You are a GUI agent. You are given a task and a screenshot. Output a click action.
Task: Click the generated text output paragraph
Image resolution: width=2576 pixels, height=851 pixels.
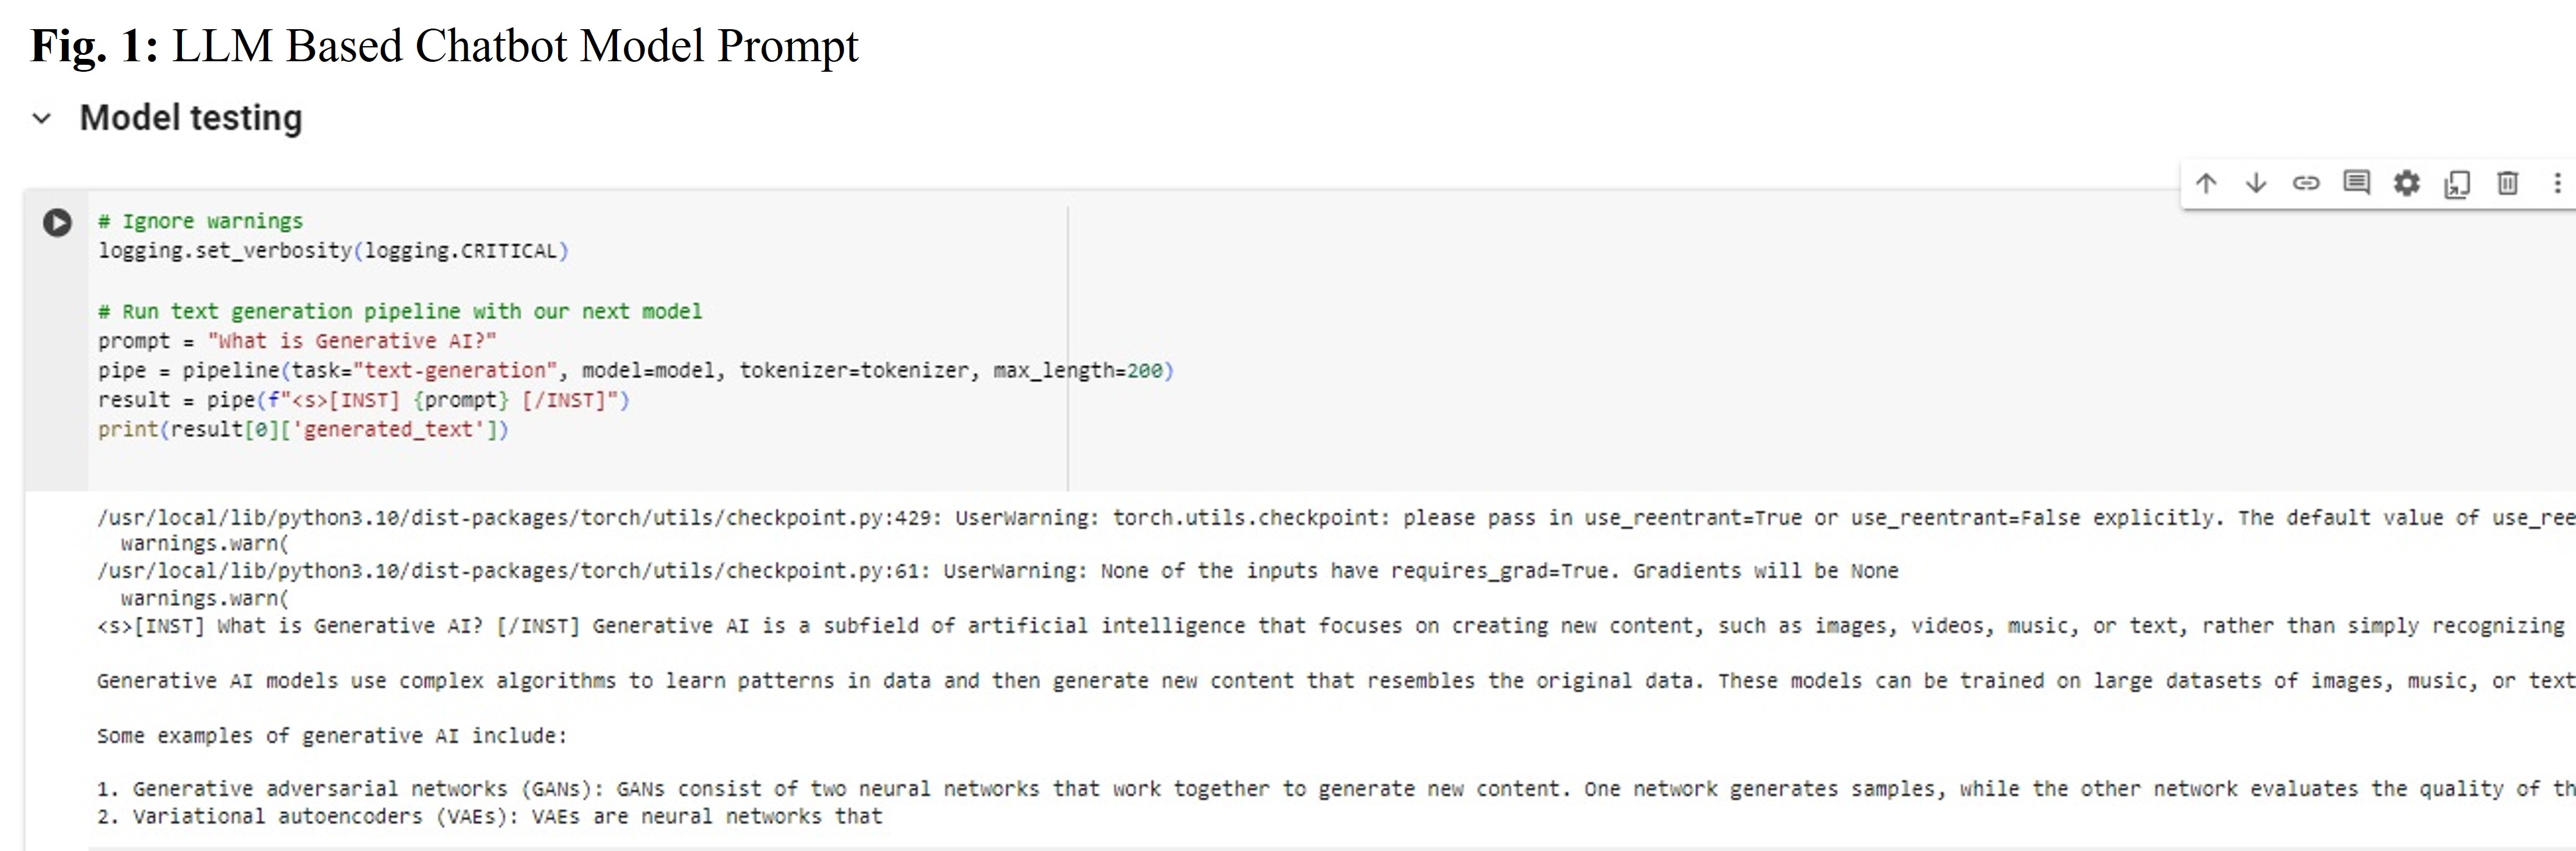(x=1336, y=626)
